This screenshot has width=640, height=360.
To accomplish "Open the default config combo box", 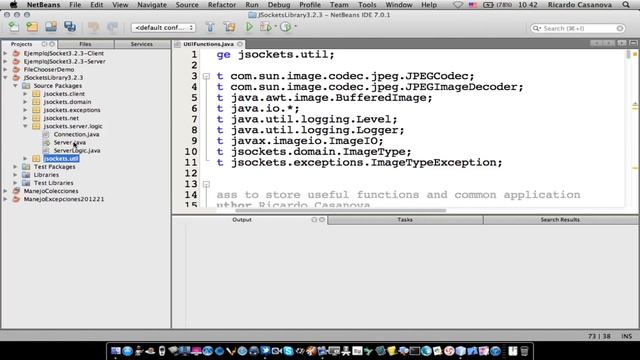I will (x=163, y=27).
